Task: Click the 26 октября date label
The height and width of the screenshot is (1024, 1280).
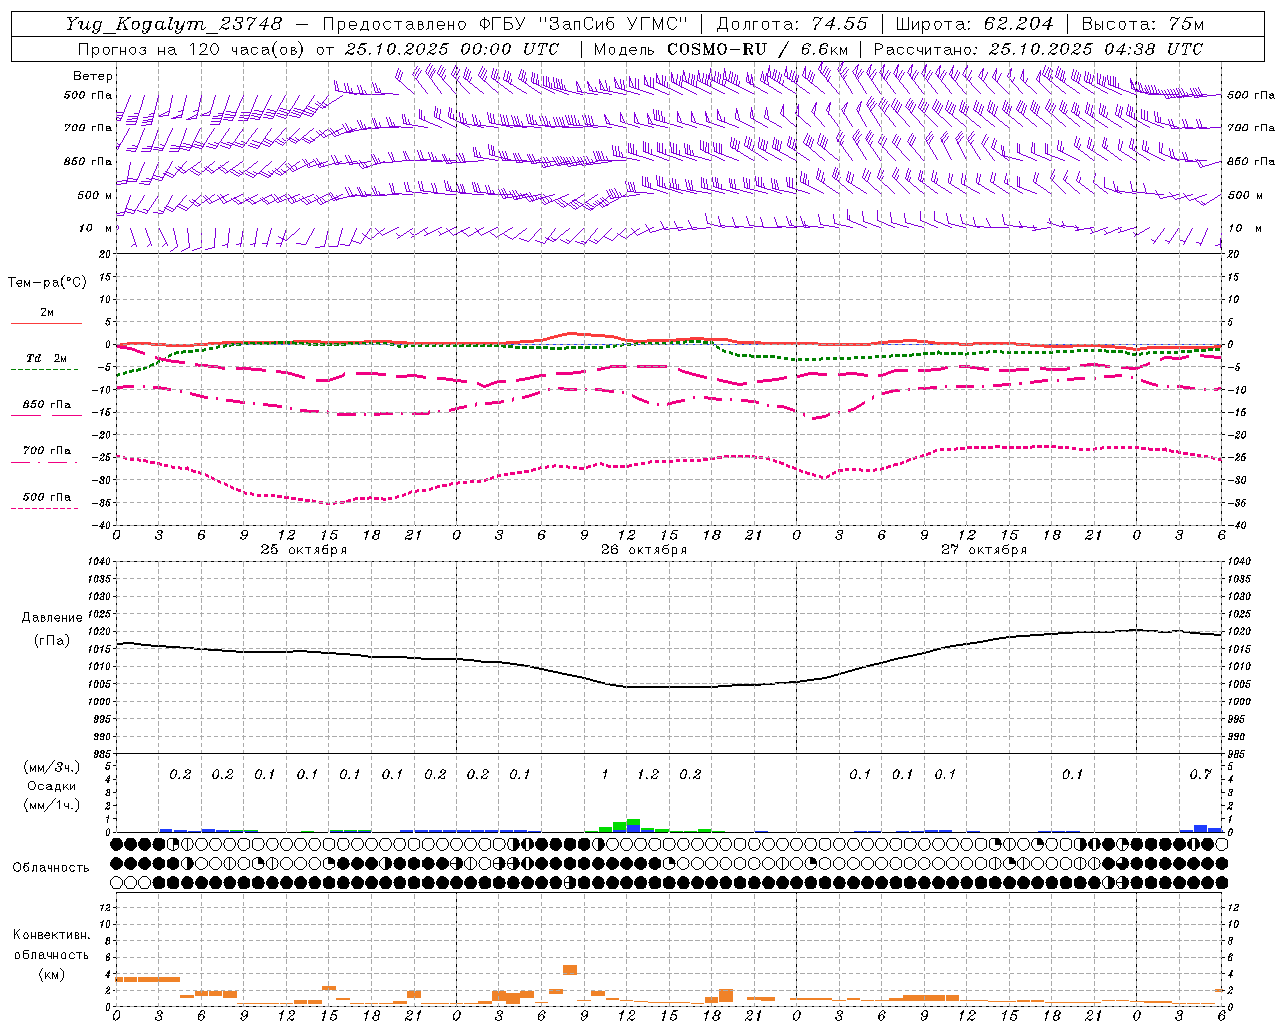Action: 644,550
